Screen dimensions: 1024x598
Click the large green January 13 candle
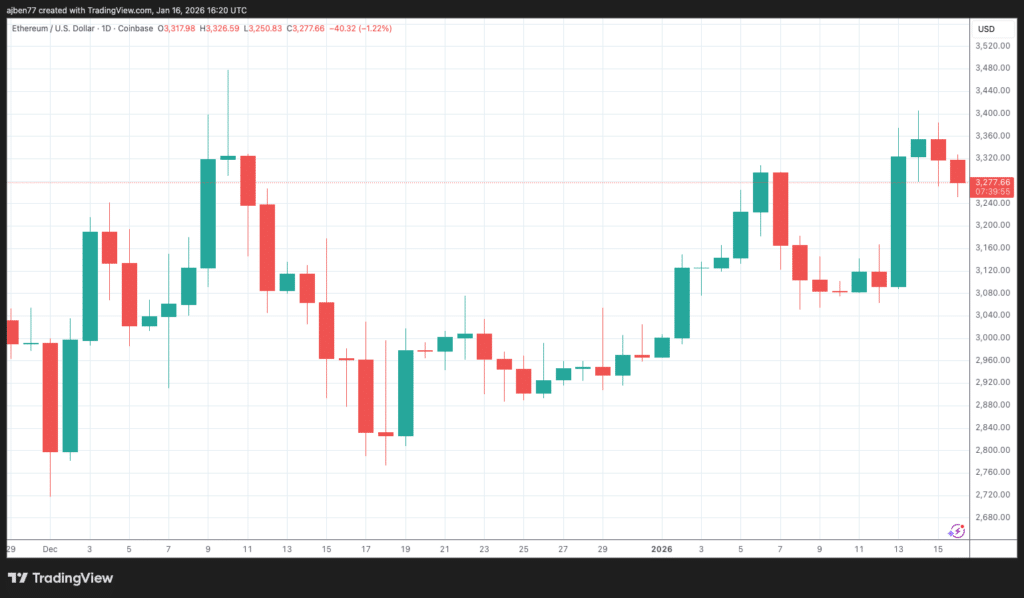(x=897, y=222)
